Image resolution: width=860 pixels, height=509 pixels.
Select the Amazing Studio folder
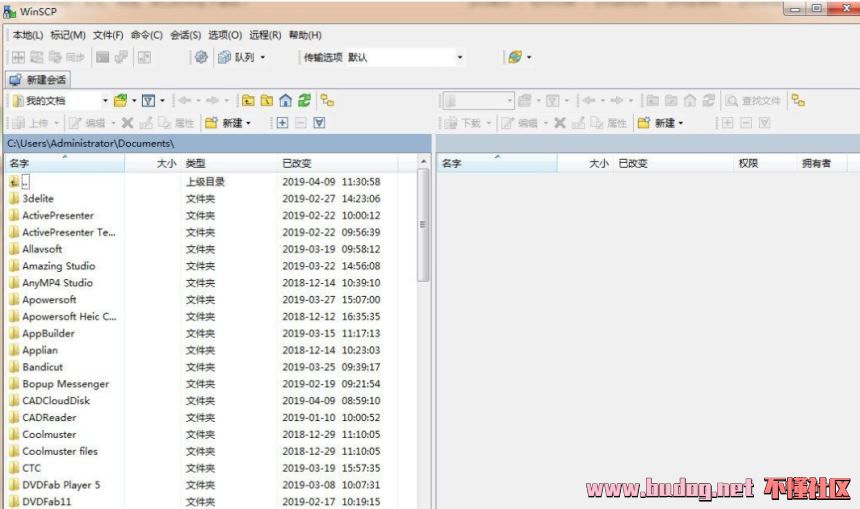pos(59,266)
